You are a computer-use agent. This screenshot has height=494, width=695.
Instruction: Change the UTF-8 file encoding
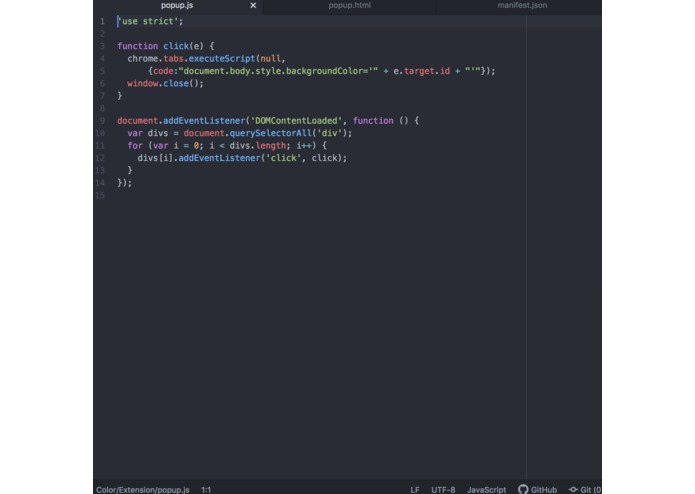pos(443,490)
